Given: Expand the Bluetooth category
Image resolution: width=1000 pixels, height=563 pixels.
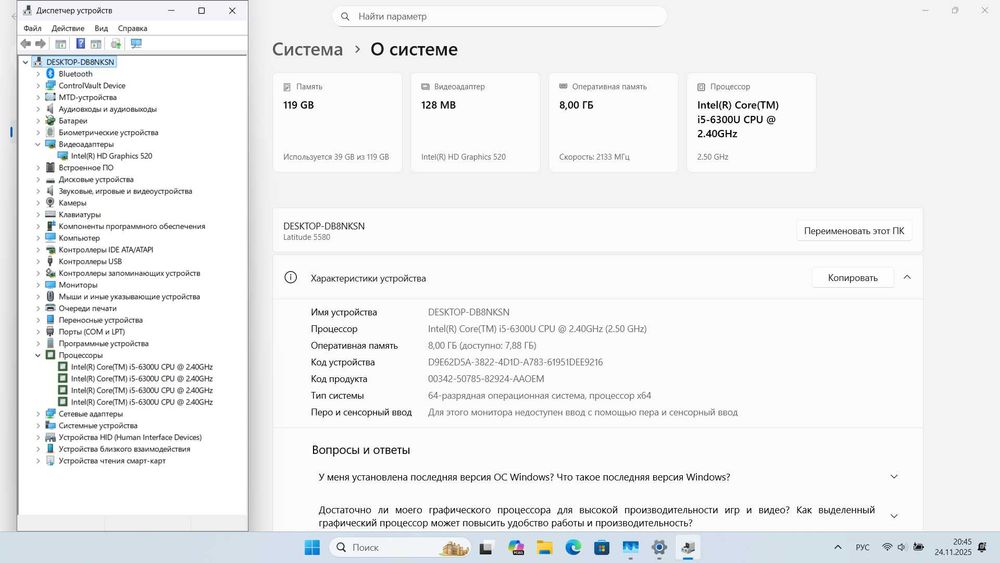Looking at the screenshot, I should point(38,74).
